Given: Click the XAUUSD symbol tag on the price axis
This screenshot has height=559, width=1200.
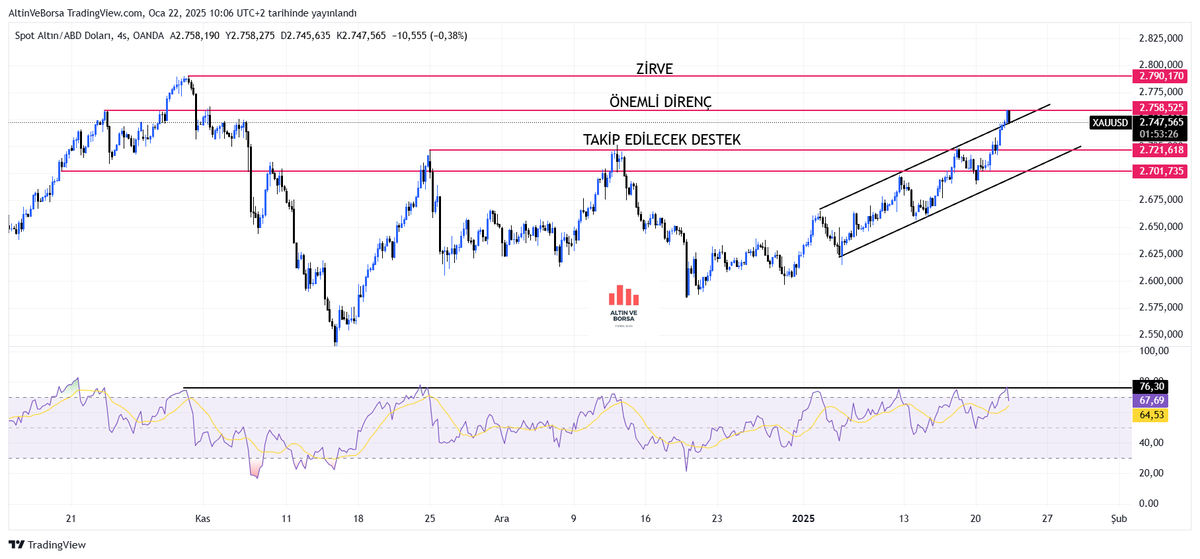Looking at the screenshot, I should 1111,122.
